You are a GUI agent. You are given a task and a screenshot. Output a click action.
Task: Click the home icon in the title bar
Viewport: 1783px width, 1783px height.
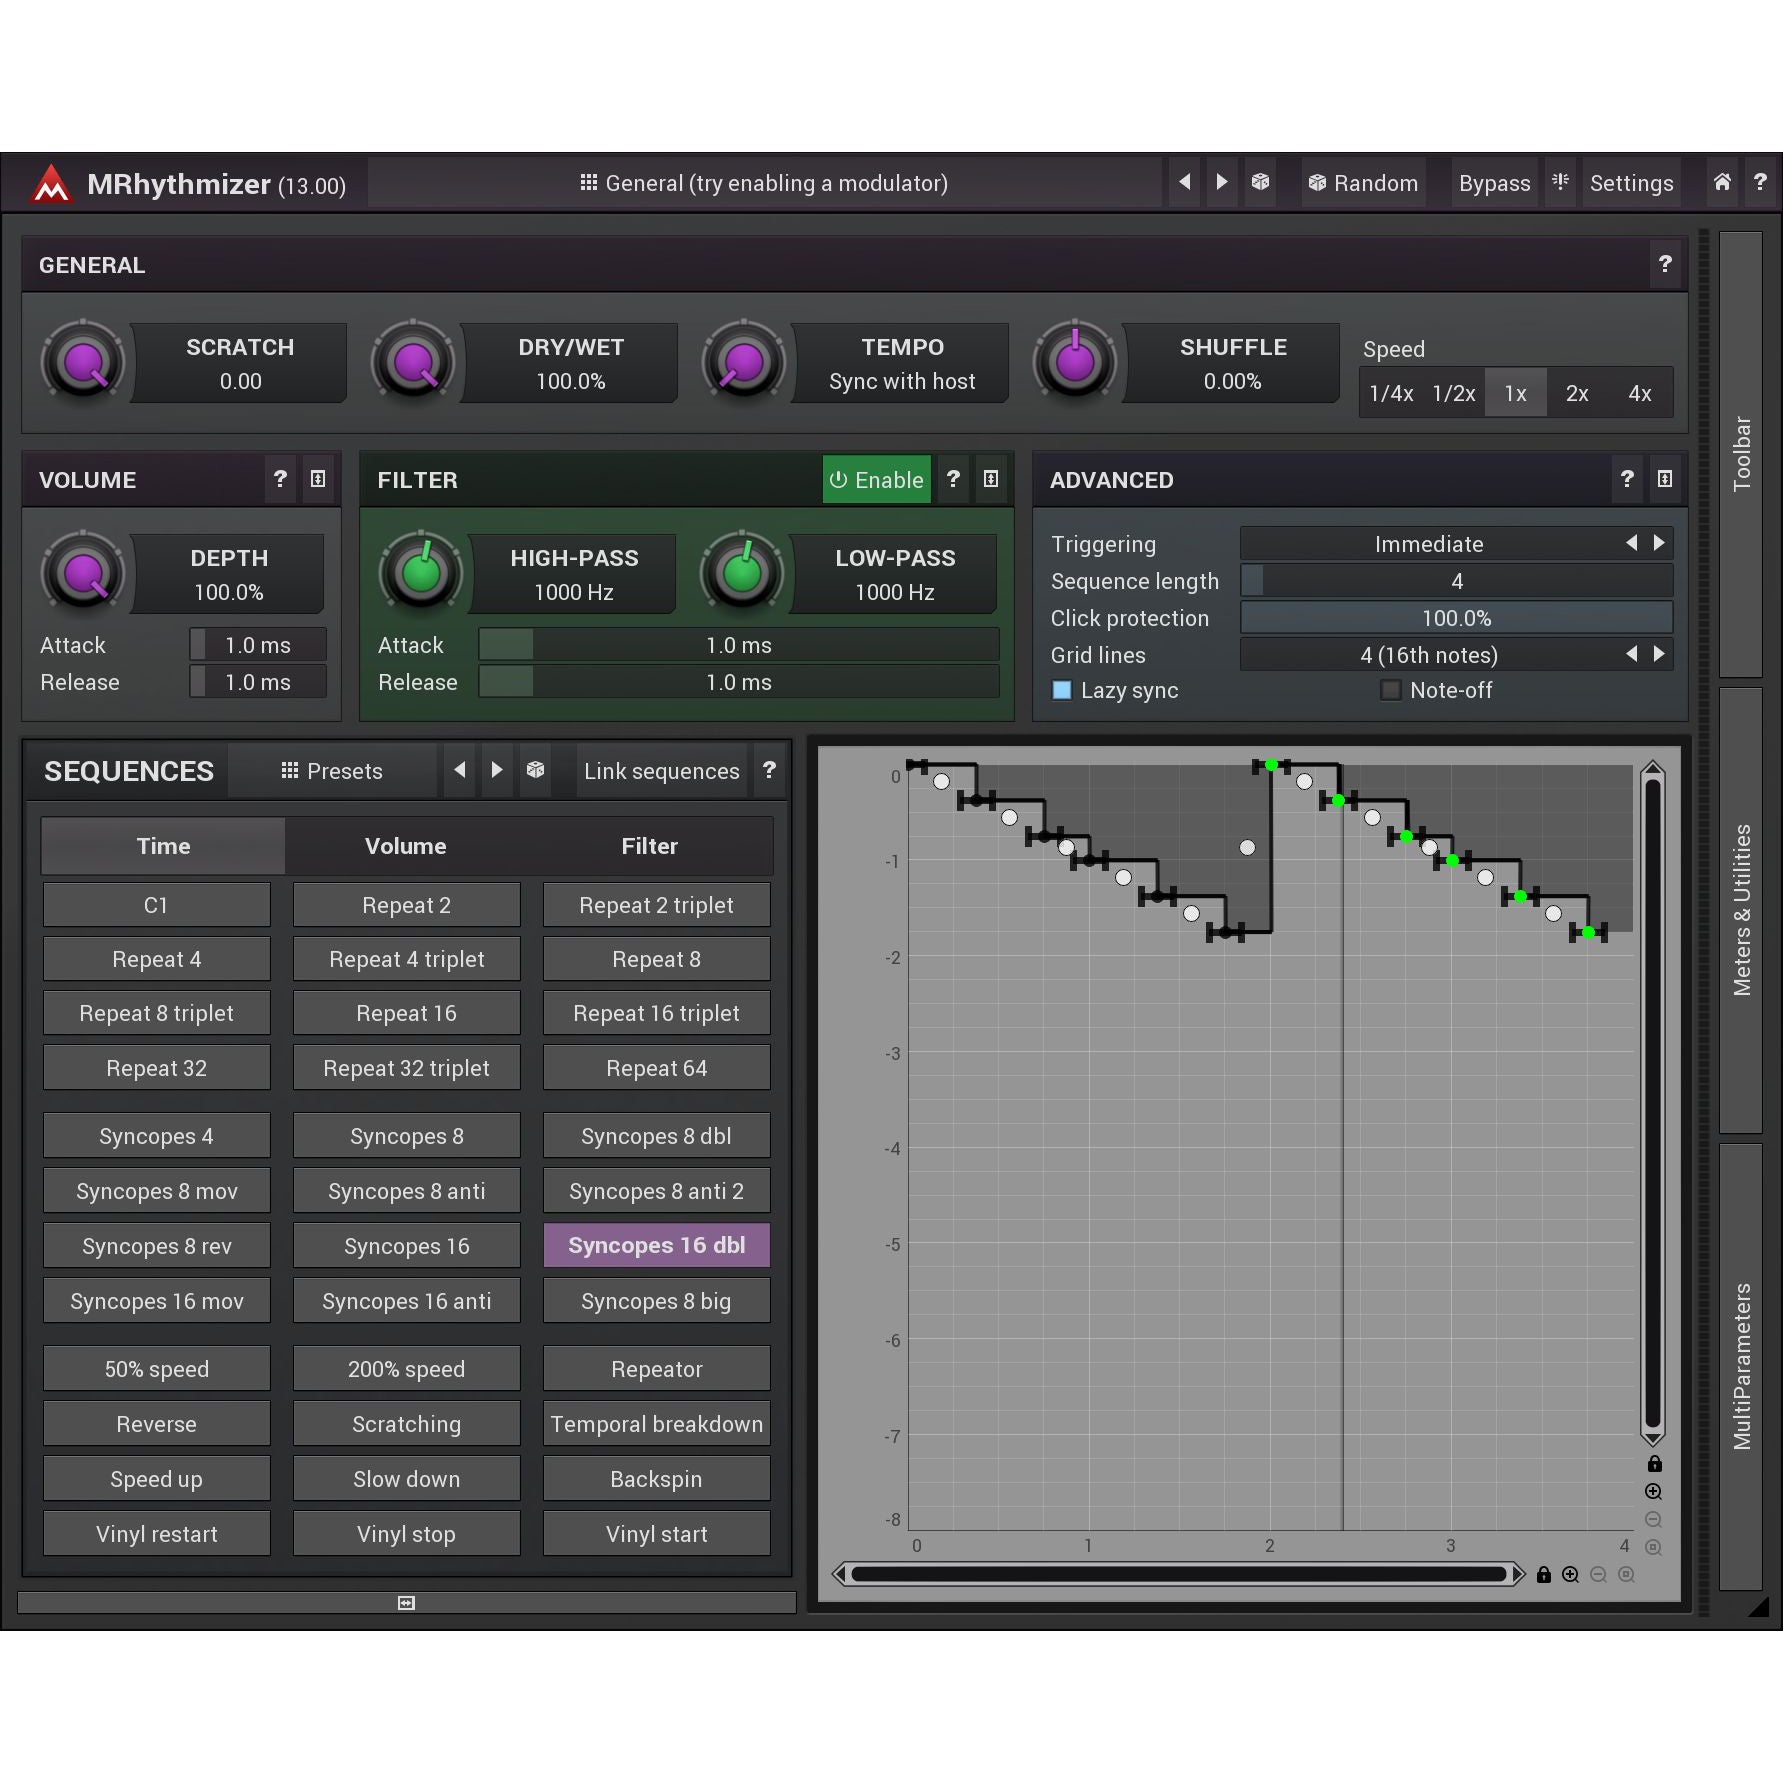point(1721,182)
